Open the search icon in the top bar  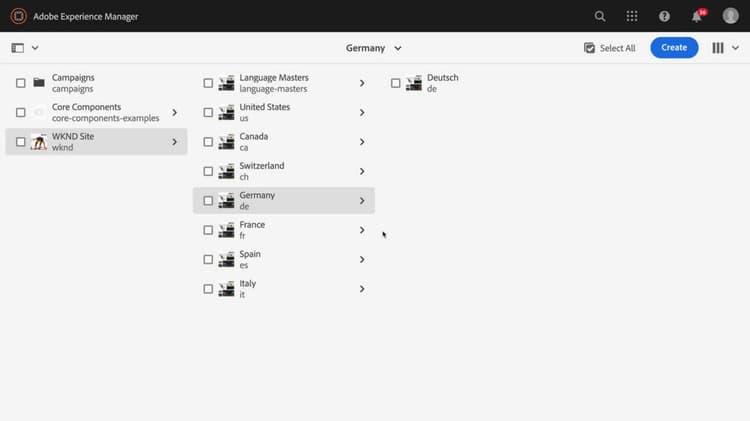click(600, 16)
